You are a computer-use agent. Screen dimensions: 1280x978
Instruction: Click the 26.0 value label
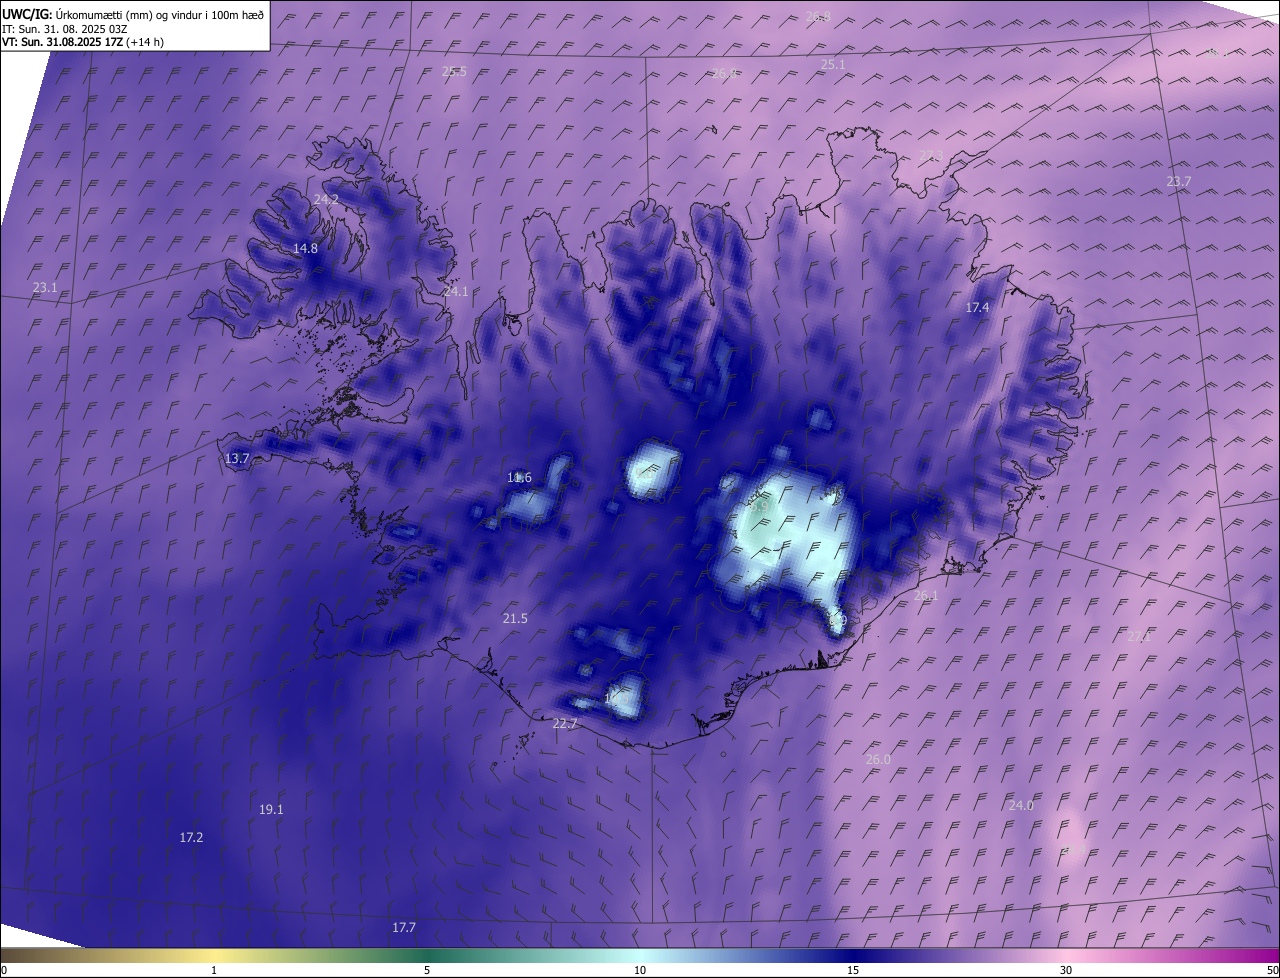tap(877, 759)
